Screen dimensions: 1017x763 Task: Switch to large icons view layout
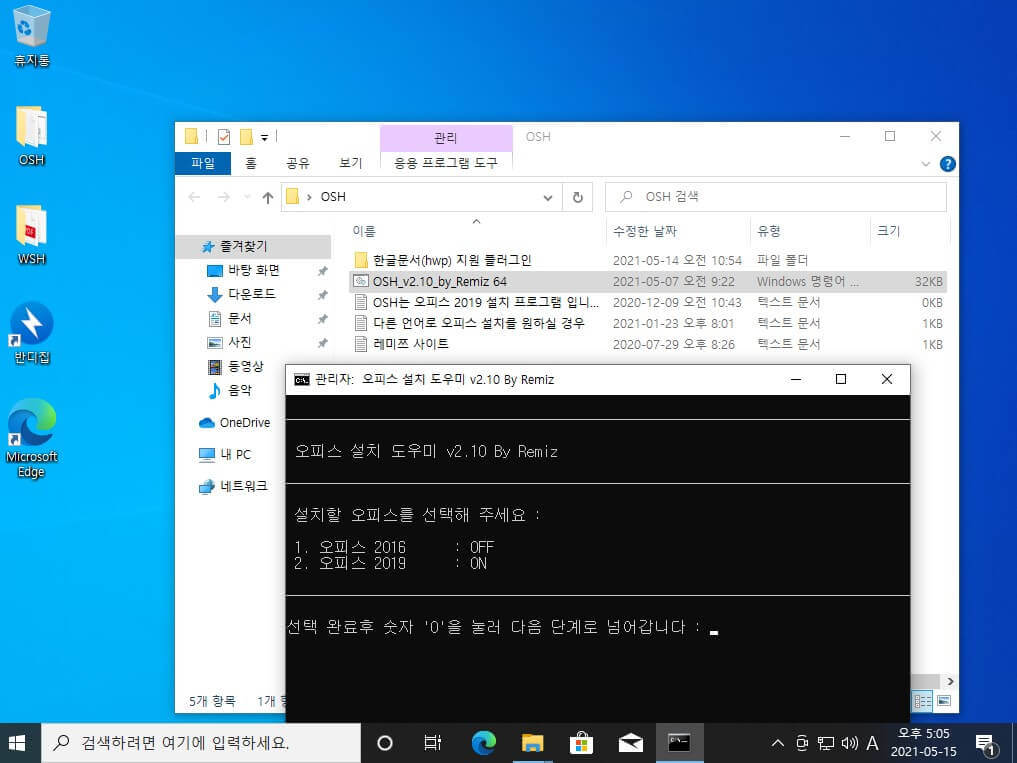pos(944,701)
